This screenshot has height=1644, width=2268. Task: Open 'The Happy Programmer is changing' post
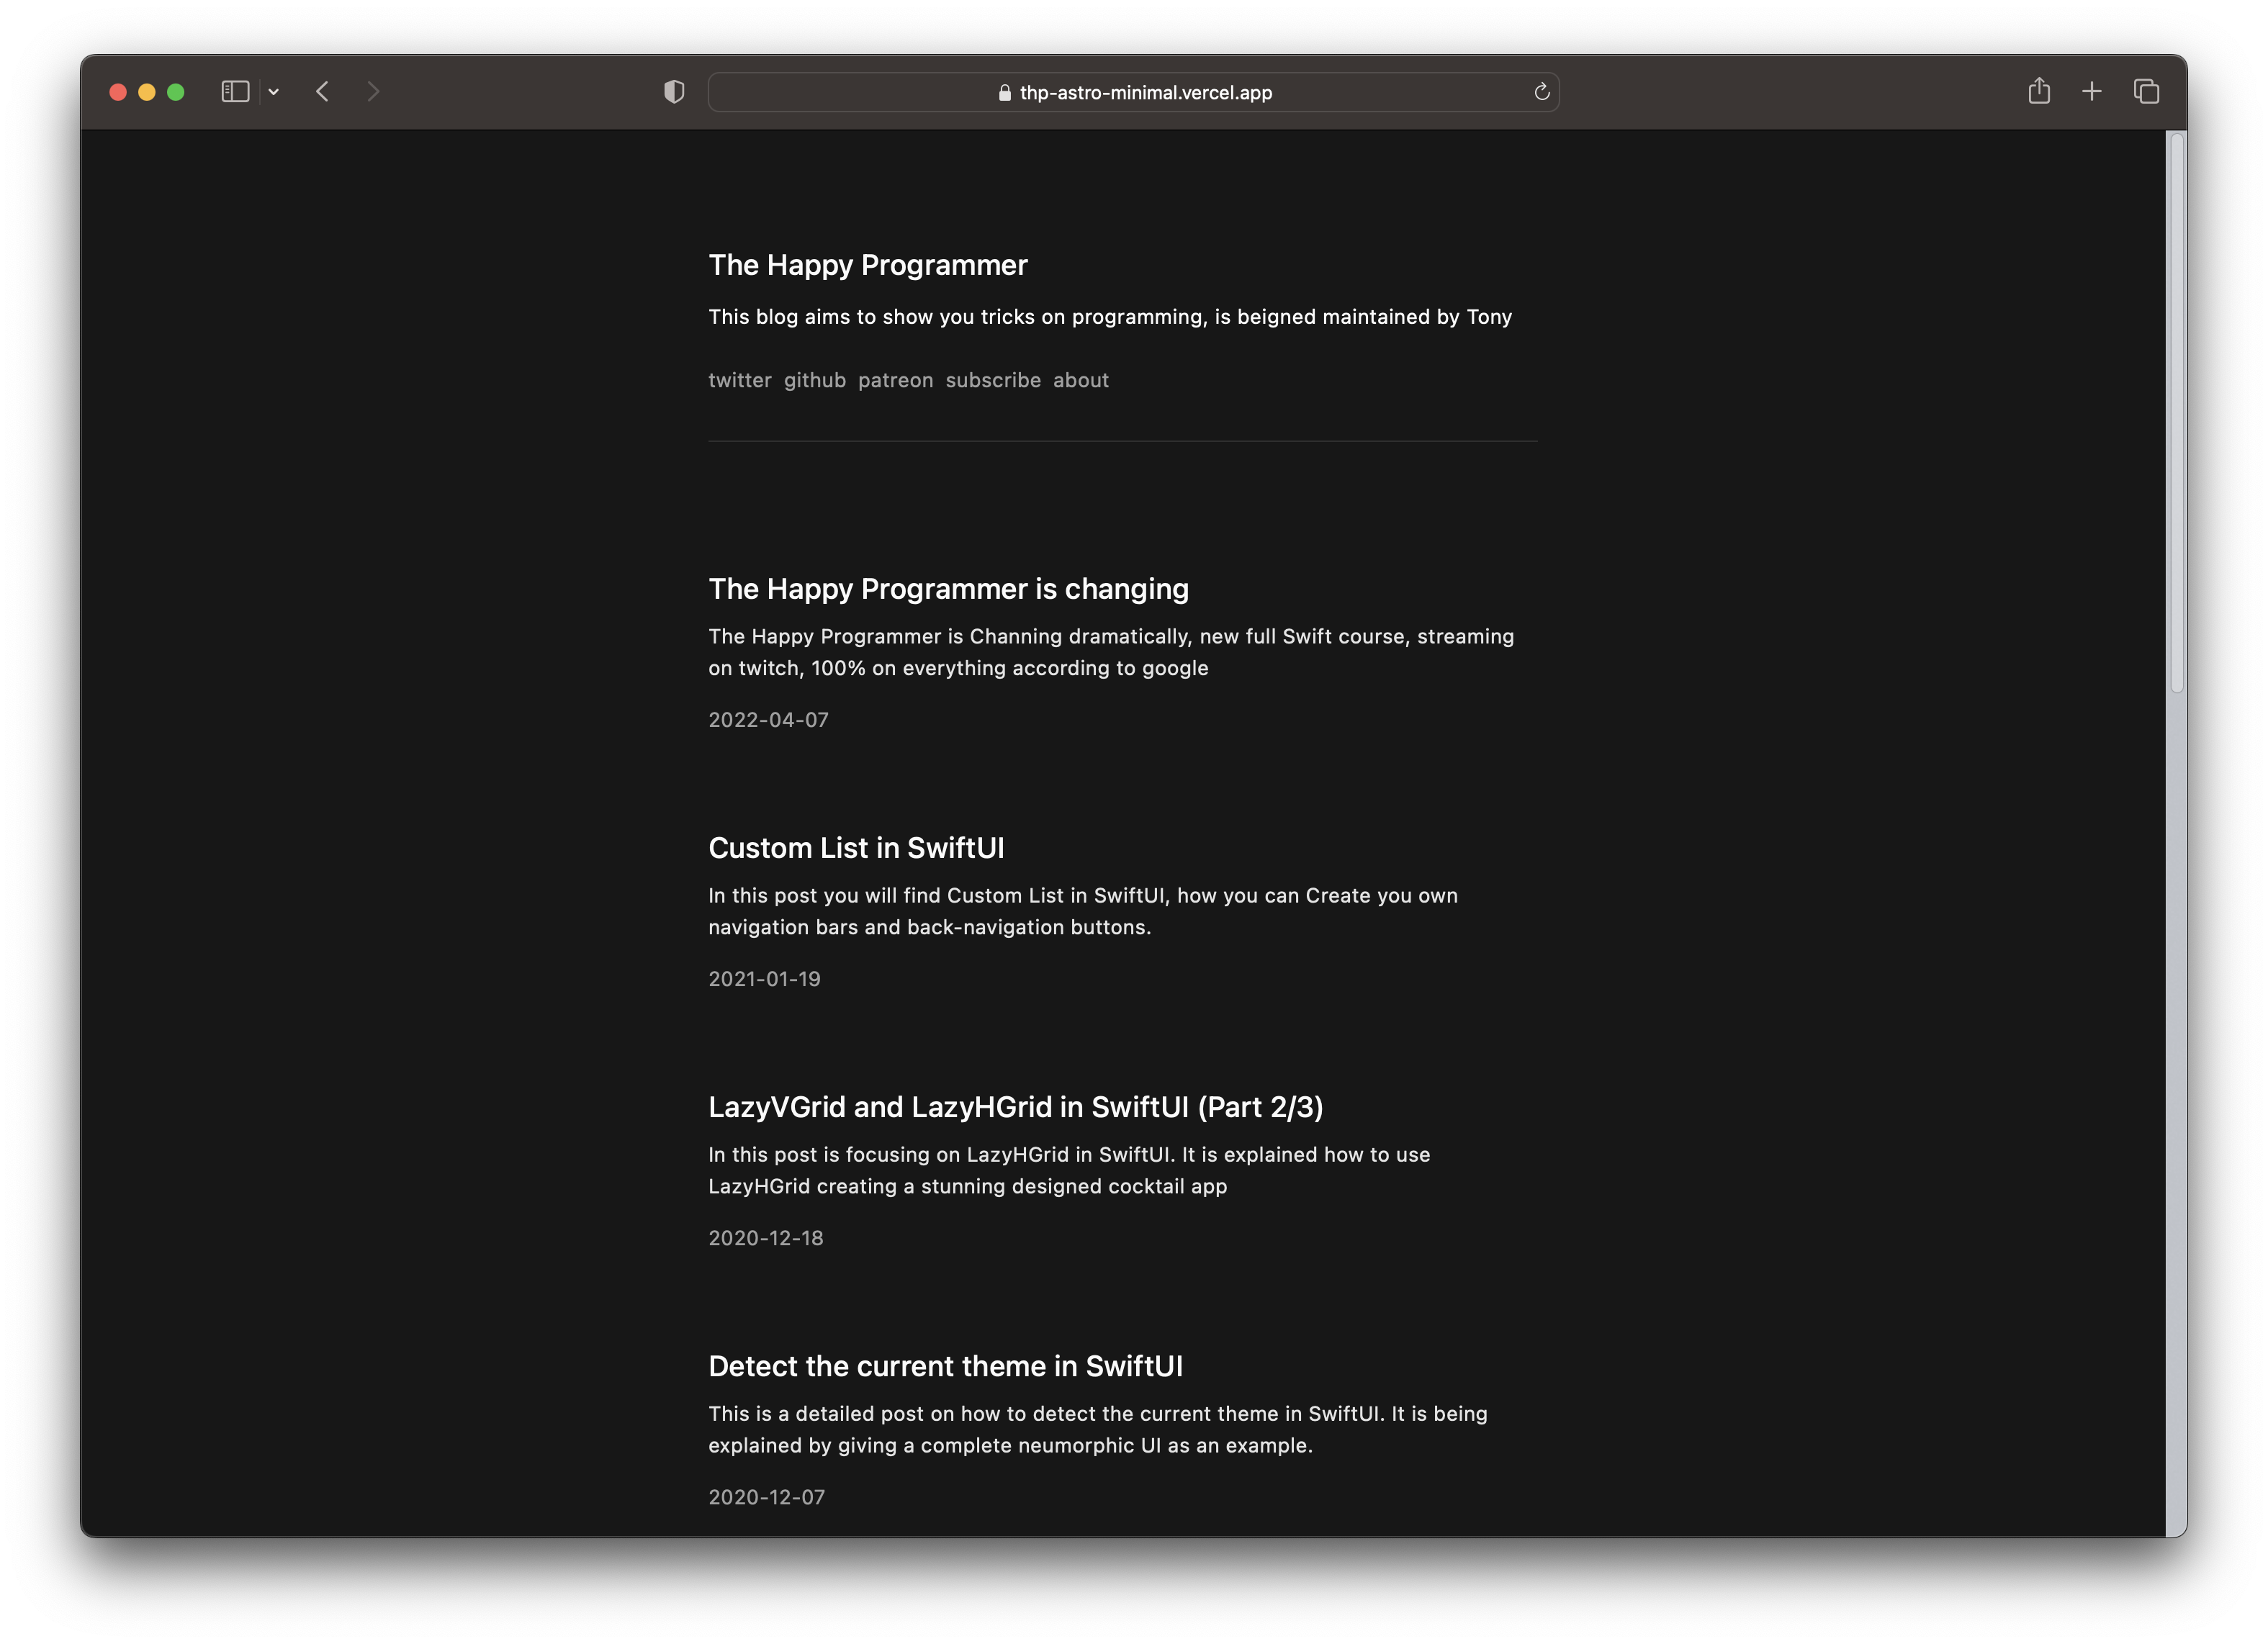pyautogui.click(x=948, y=589)
